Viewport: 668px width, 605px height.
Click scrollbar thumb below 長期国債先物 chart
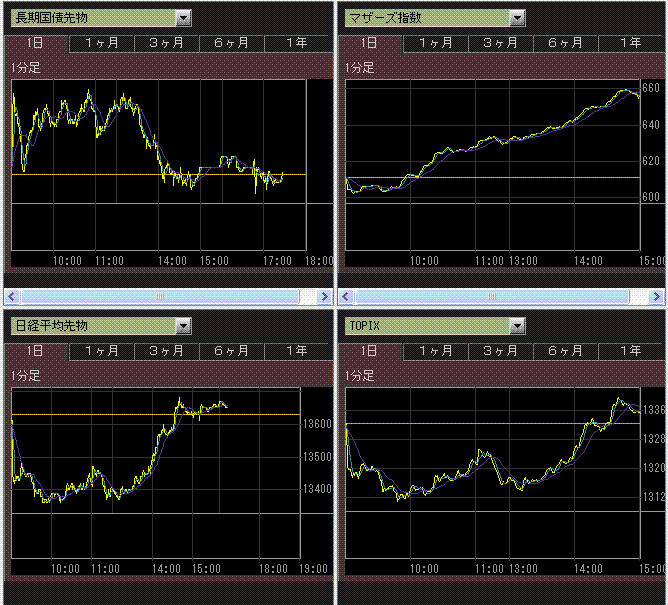click(160, 296)
